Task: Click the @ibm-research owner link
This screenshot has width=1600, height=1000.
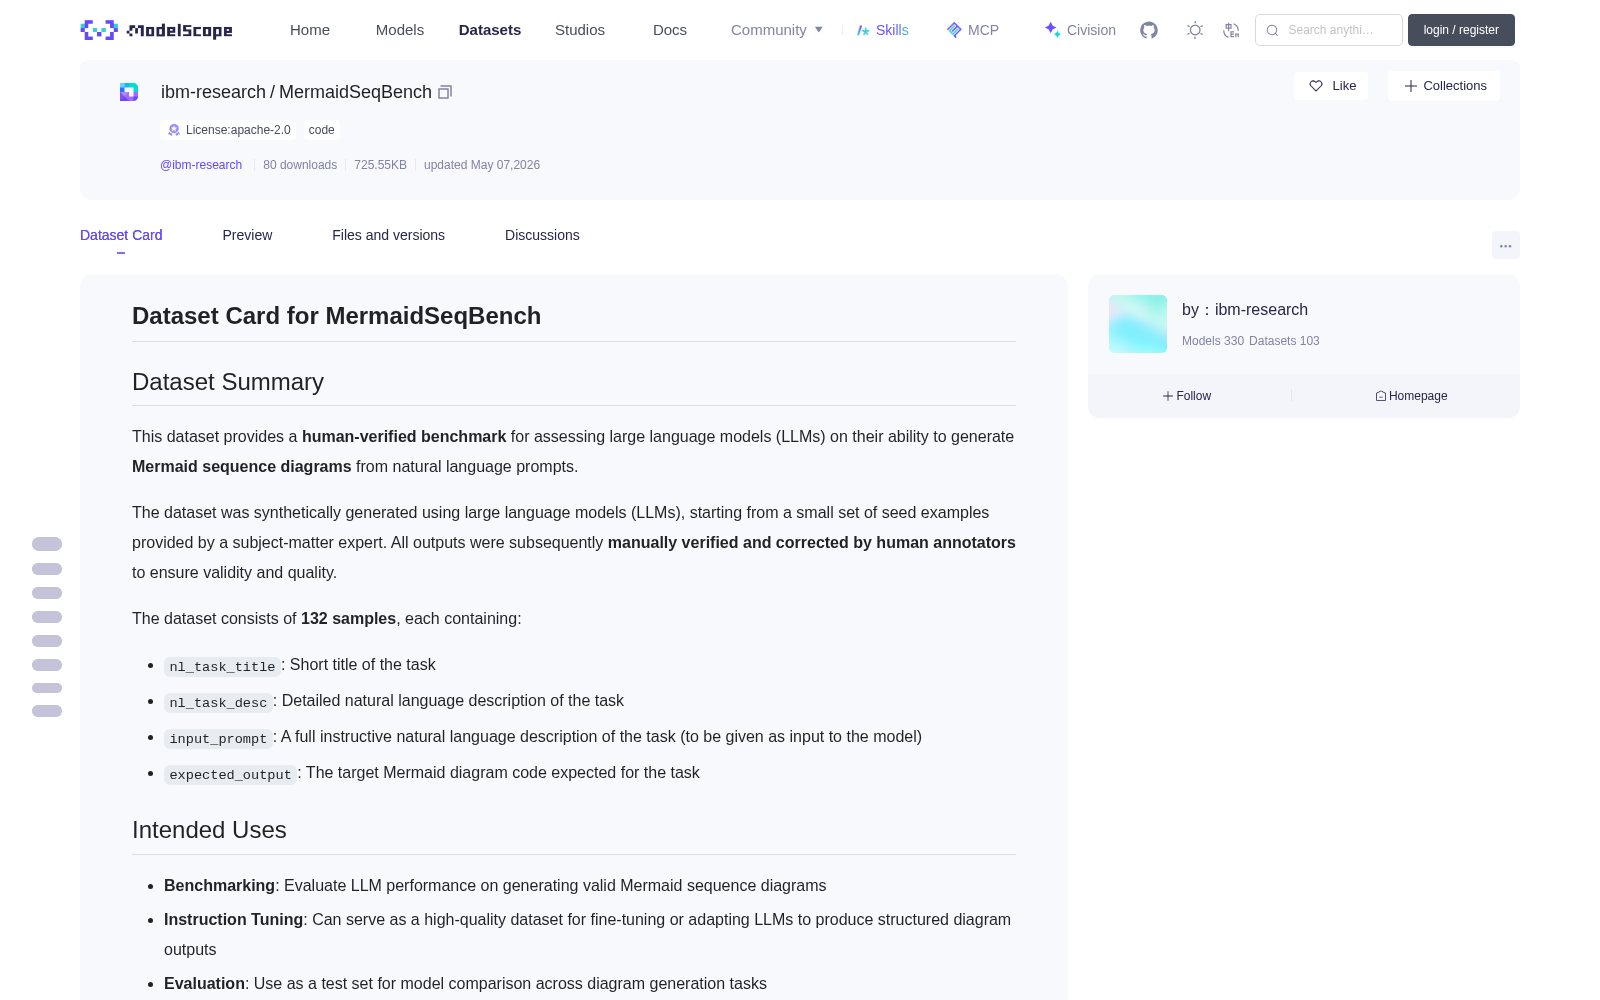Action: pos(201,165)
